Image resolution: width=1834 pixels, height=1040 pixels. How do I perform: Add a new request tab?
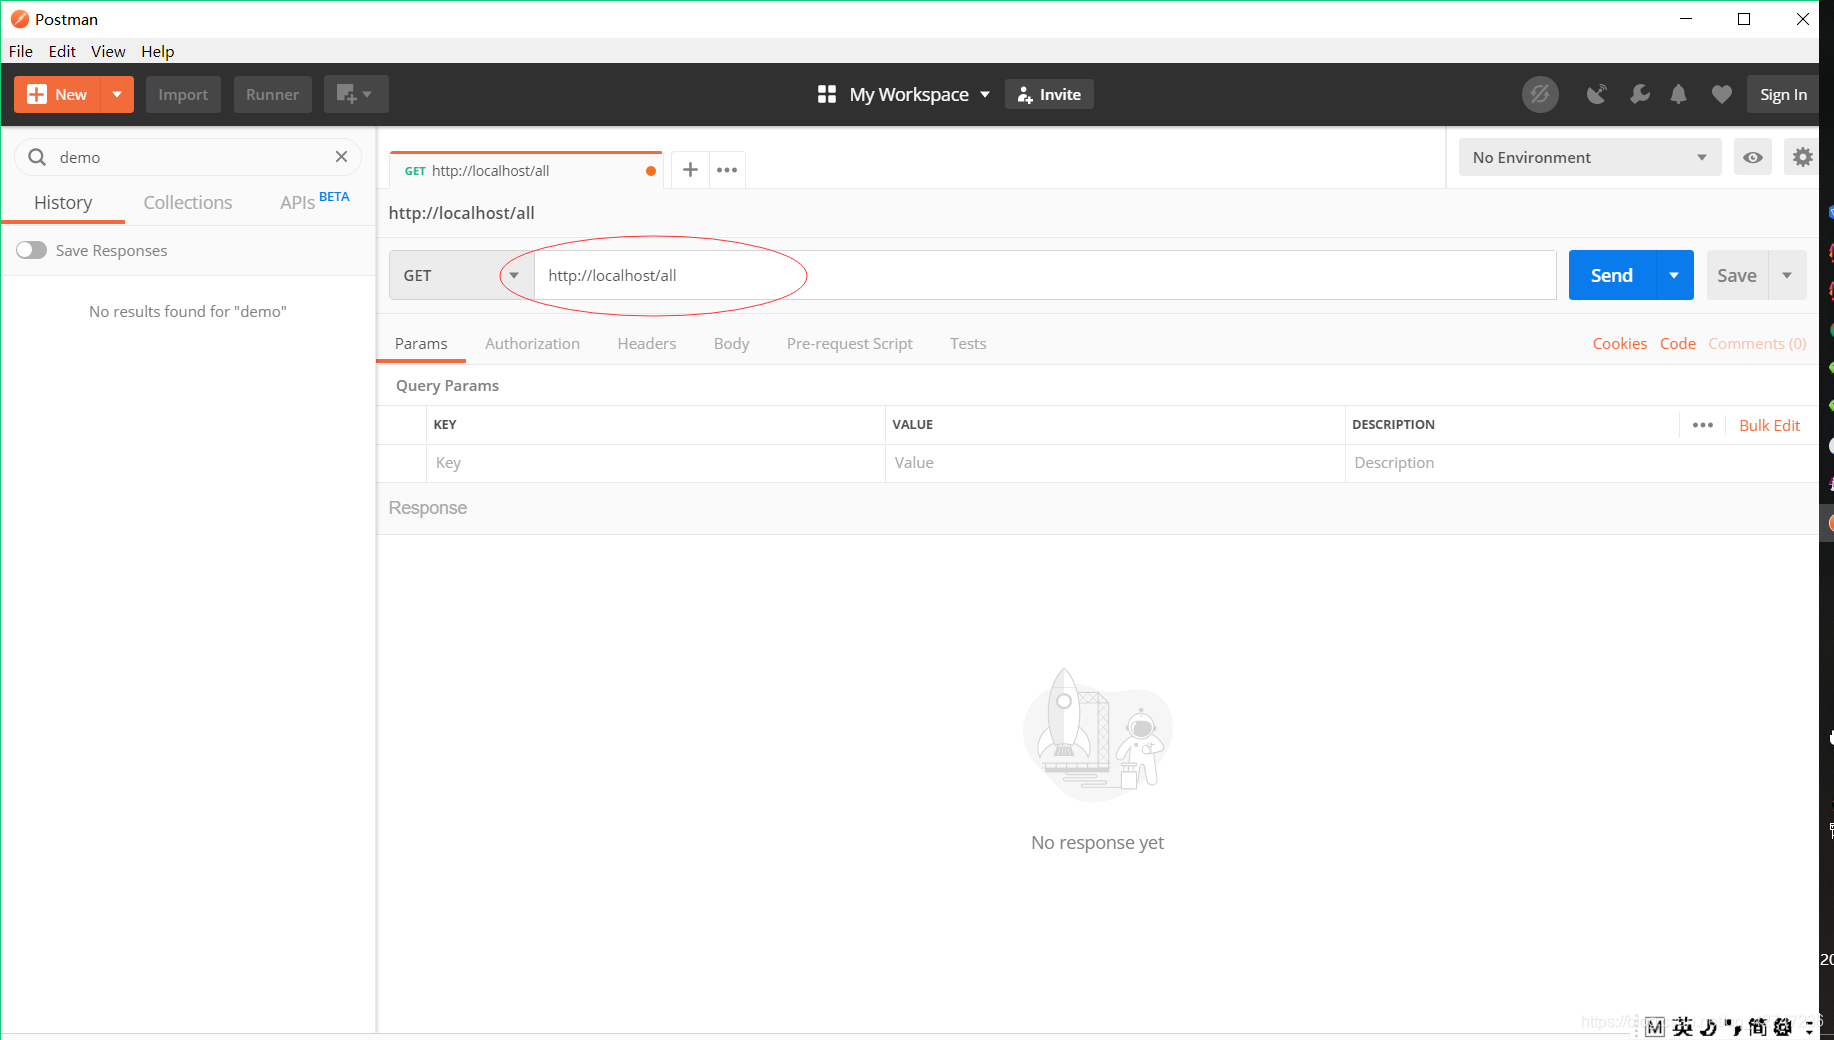tap(690, 170)
